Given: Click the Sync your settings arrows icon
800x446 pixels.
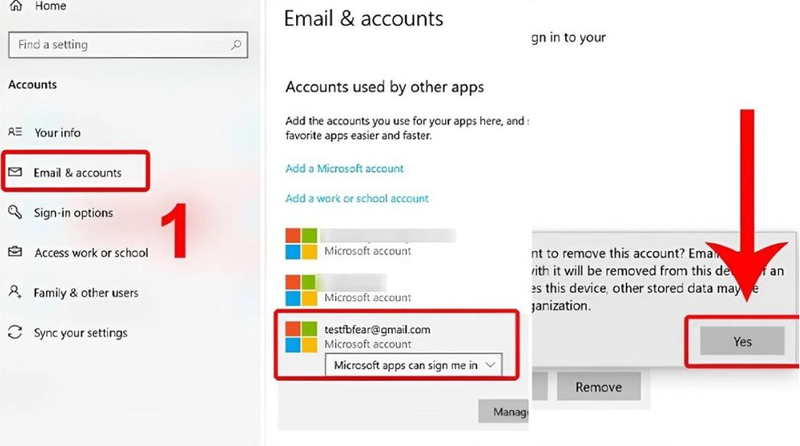Looking at the screenshot, I should (15, 332).
